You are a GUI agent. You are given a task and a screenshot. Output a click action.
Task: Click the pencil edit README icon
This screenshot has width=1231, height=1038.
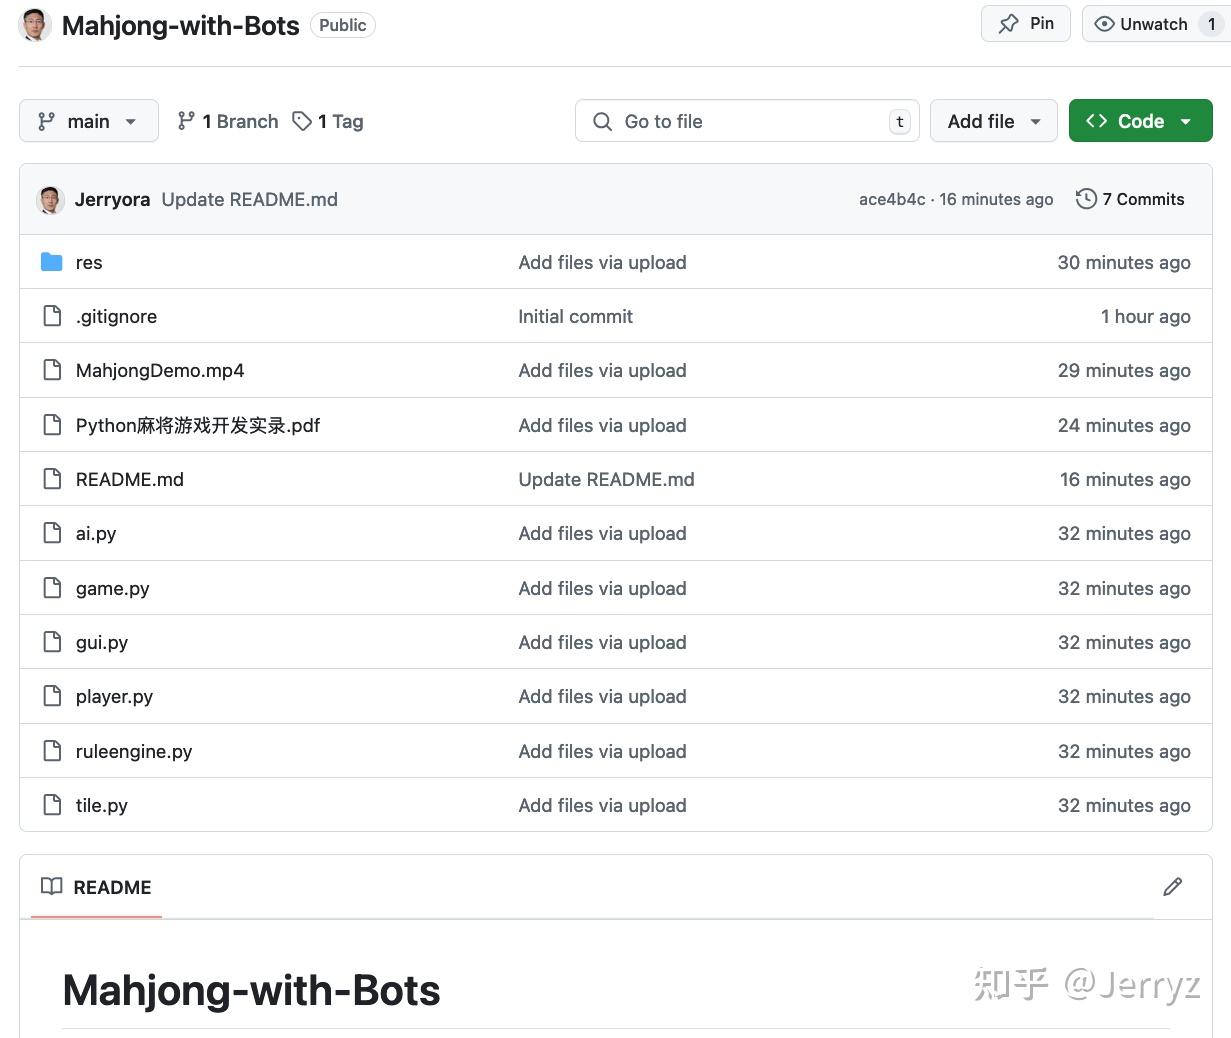tap(1172, 887)
